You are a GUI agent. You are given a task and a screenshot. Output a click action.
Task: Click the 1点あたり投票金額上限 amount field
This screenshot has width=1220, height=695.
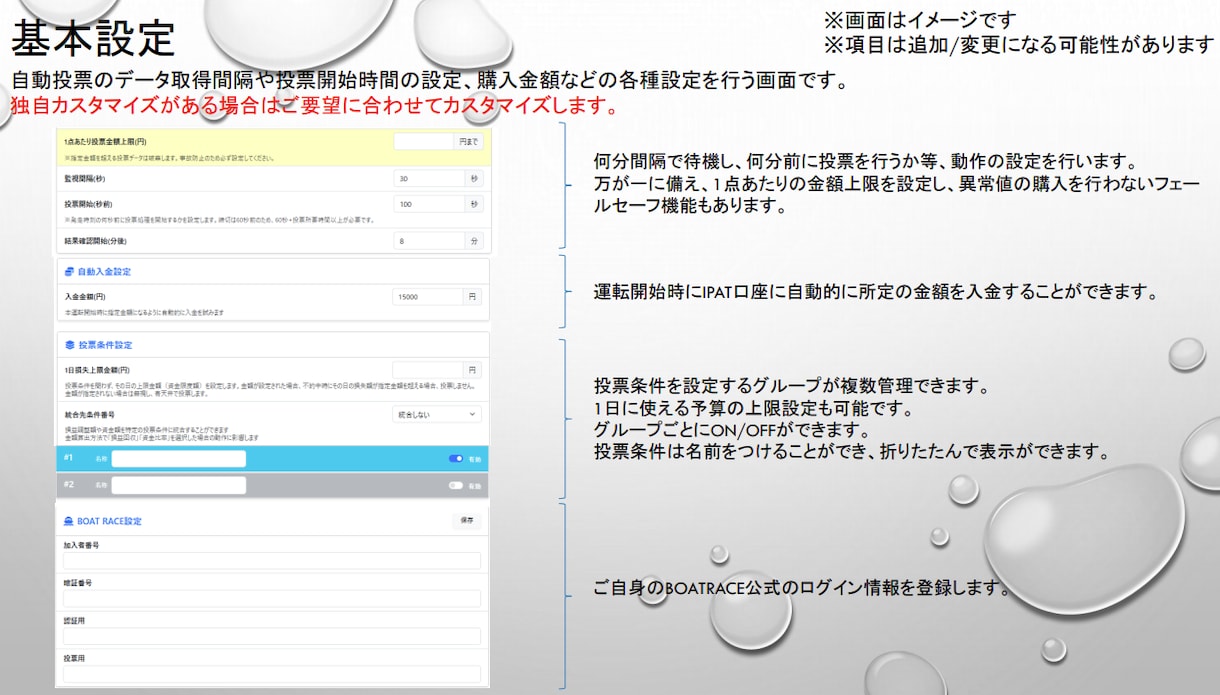coord(424,142)
